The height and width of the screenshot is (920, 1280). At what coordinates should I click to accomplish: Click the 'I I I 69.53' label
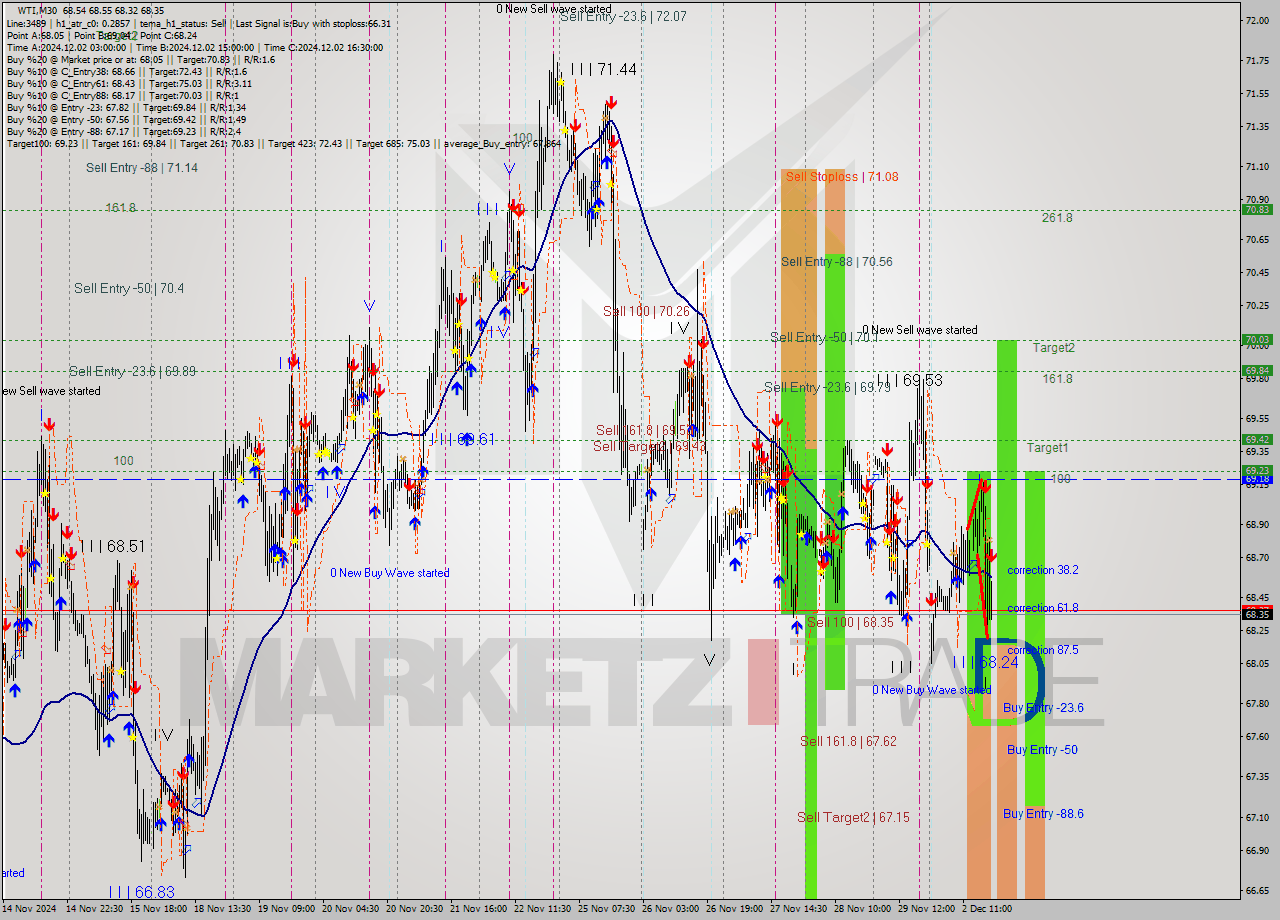(x=909, y=381)
